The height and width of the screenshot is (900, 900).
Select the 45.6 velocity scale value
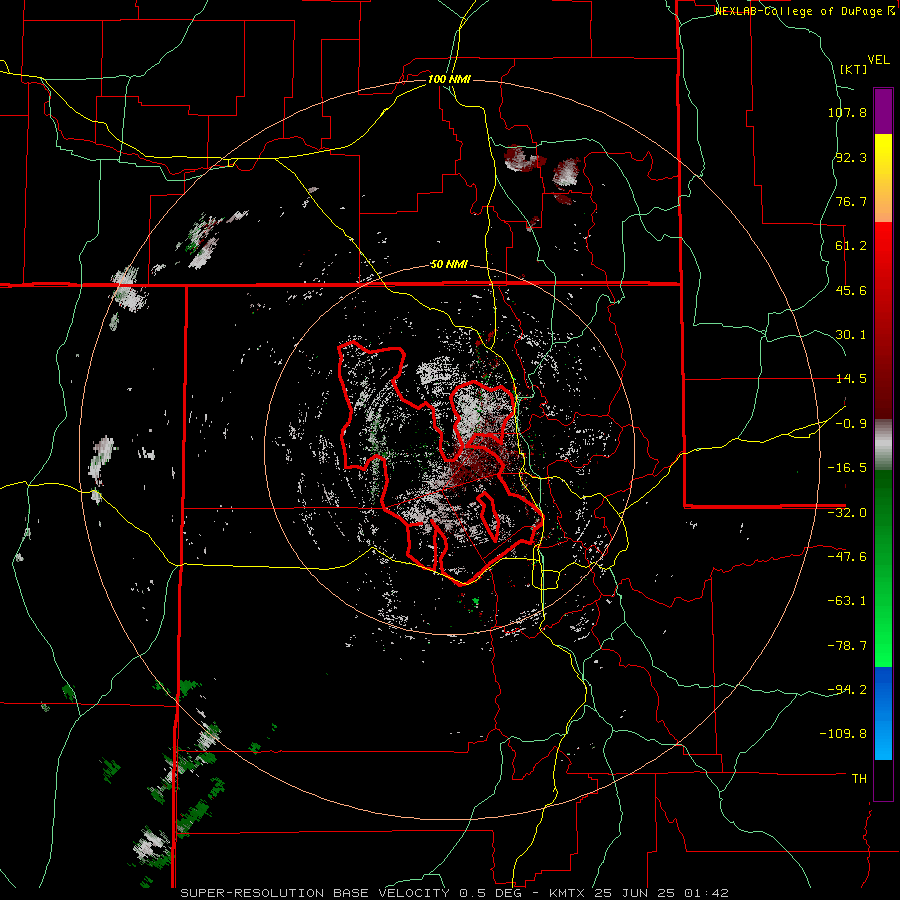[851, 290]
